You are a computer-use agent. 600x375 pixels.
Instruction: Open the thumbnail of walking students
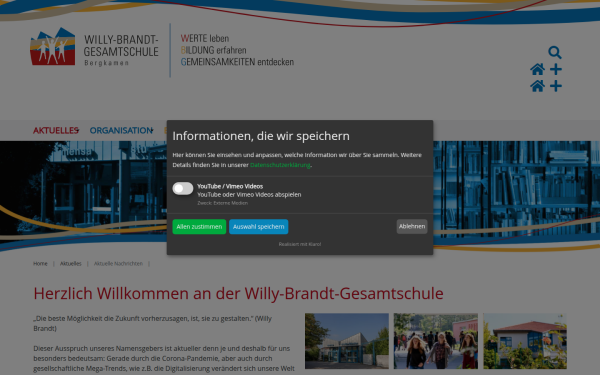point(436,341)
